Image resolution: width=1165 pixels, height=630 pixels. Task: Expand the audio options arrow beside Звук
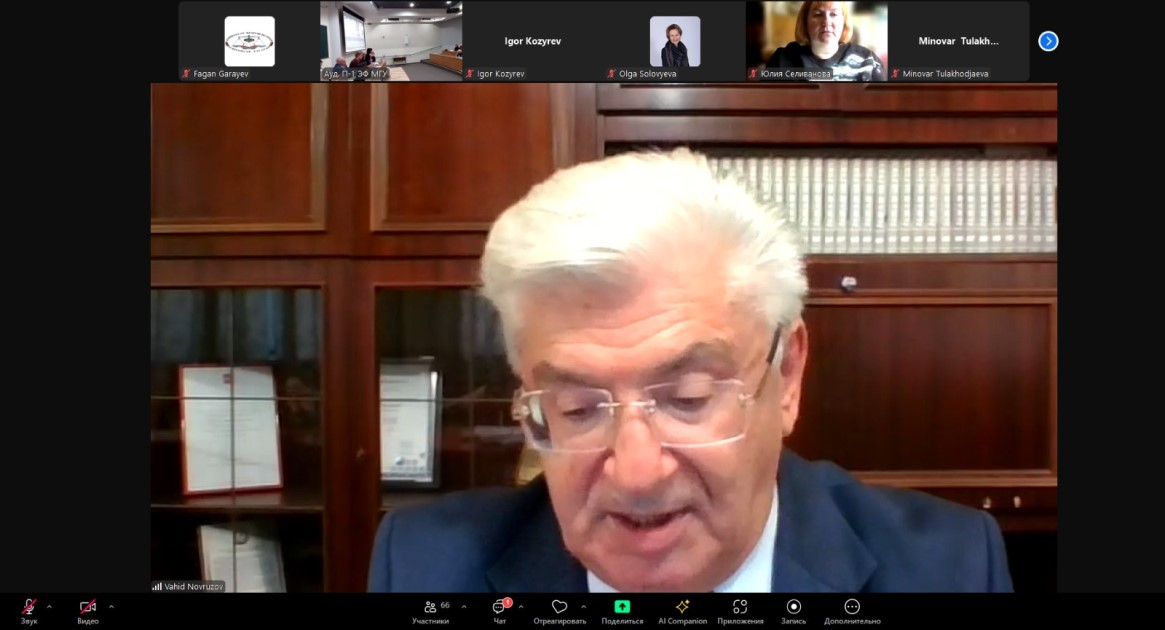(x=49, y=606)
